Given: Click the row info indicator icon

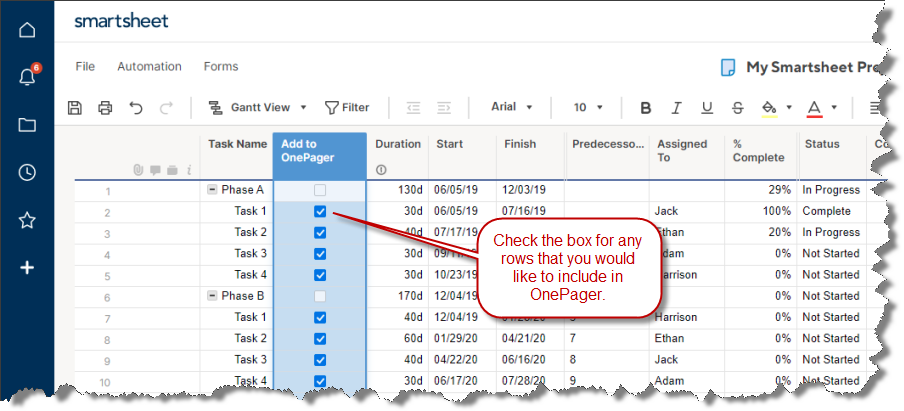Looking at the screenshot, I should [189, 170].
